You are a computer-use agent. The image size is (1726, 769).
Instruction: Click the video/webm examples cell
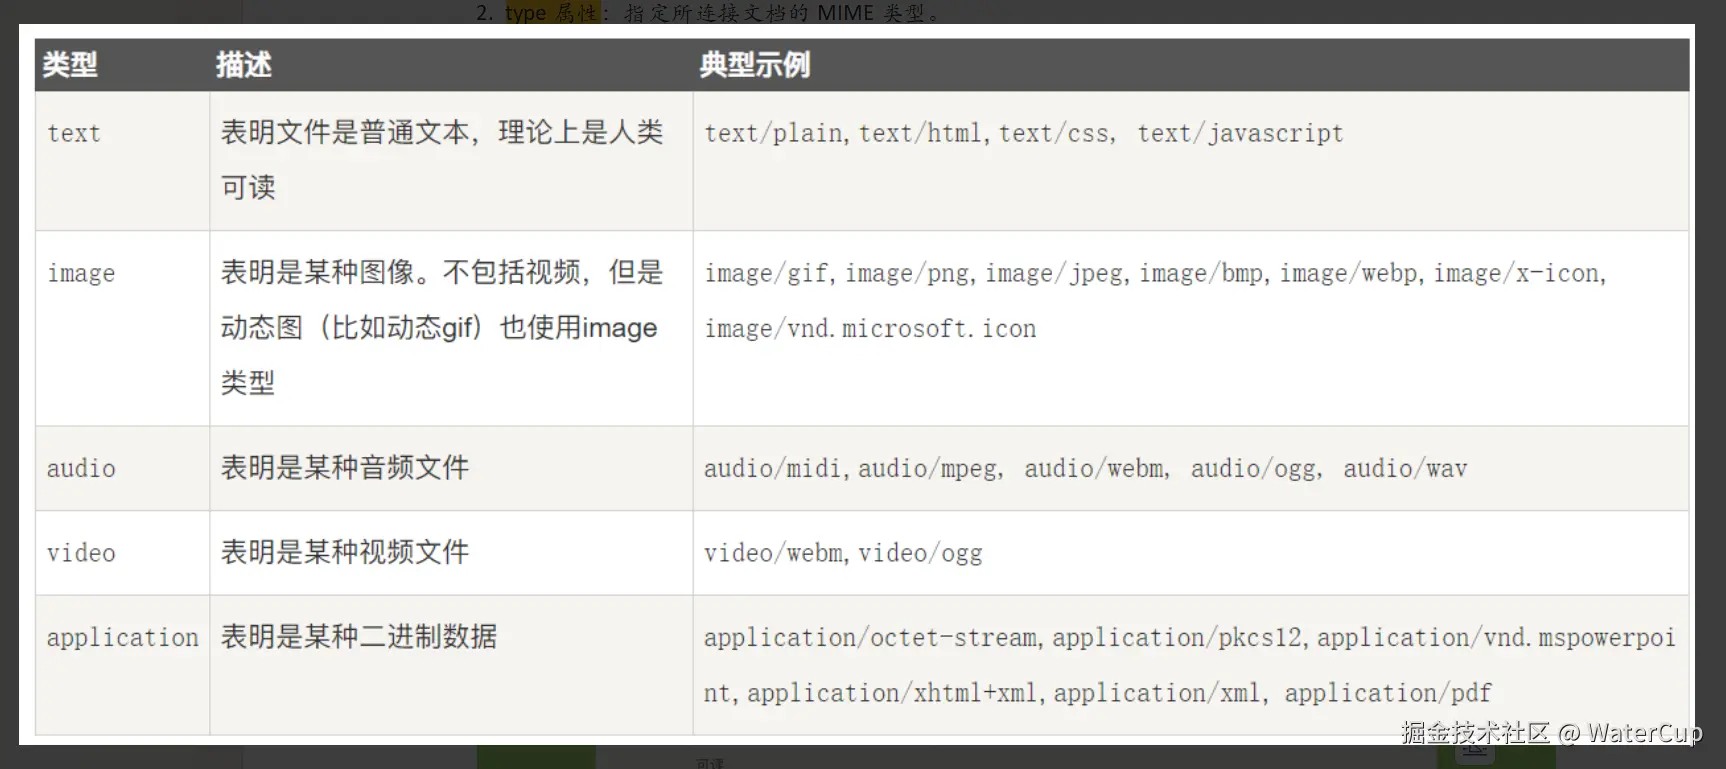[842, 553]
